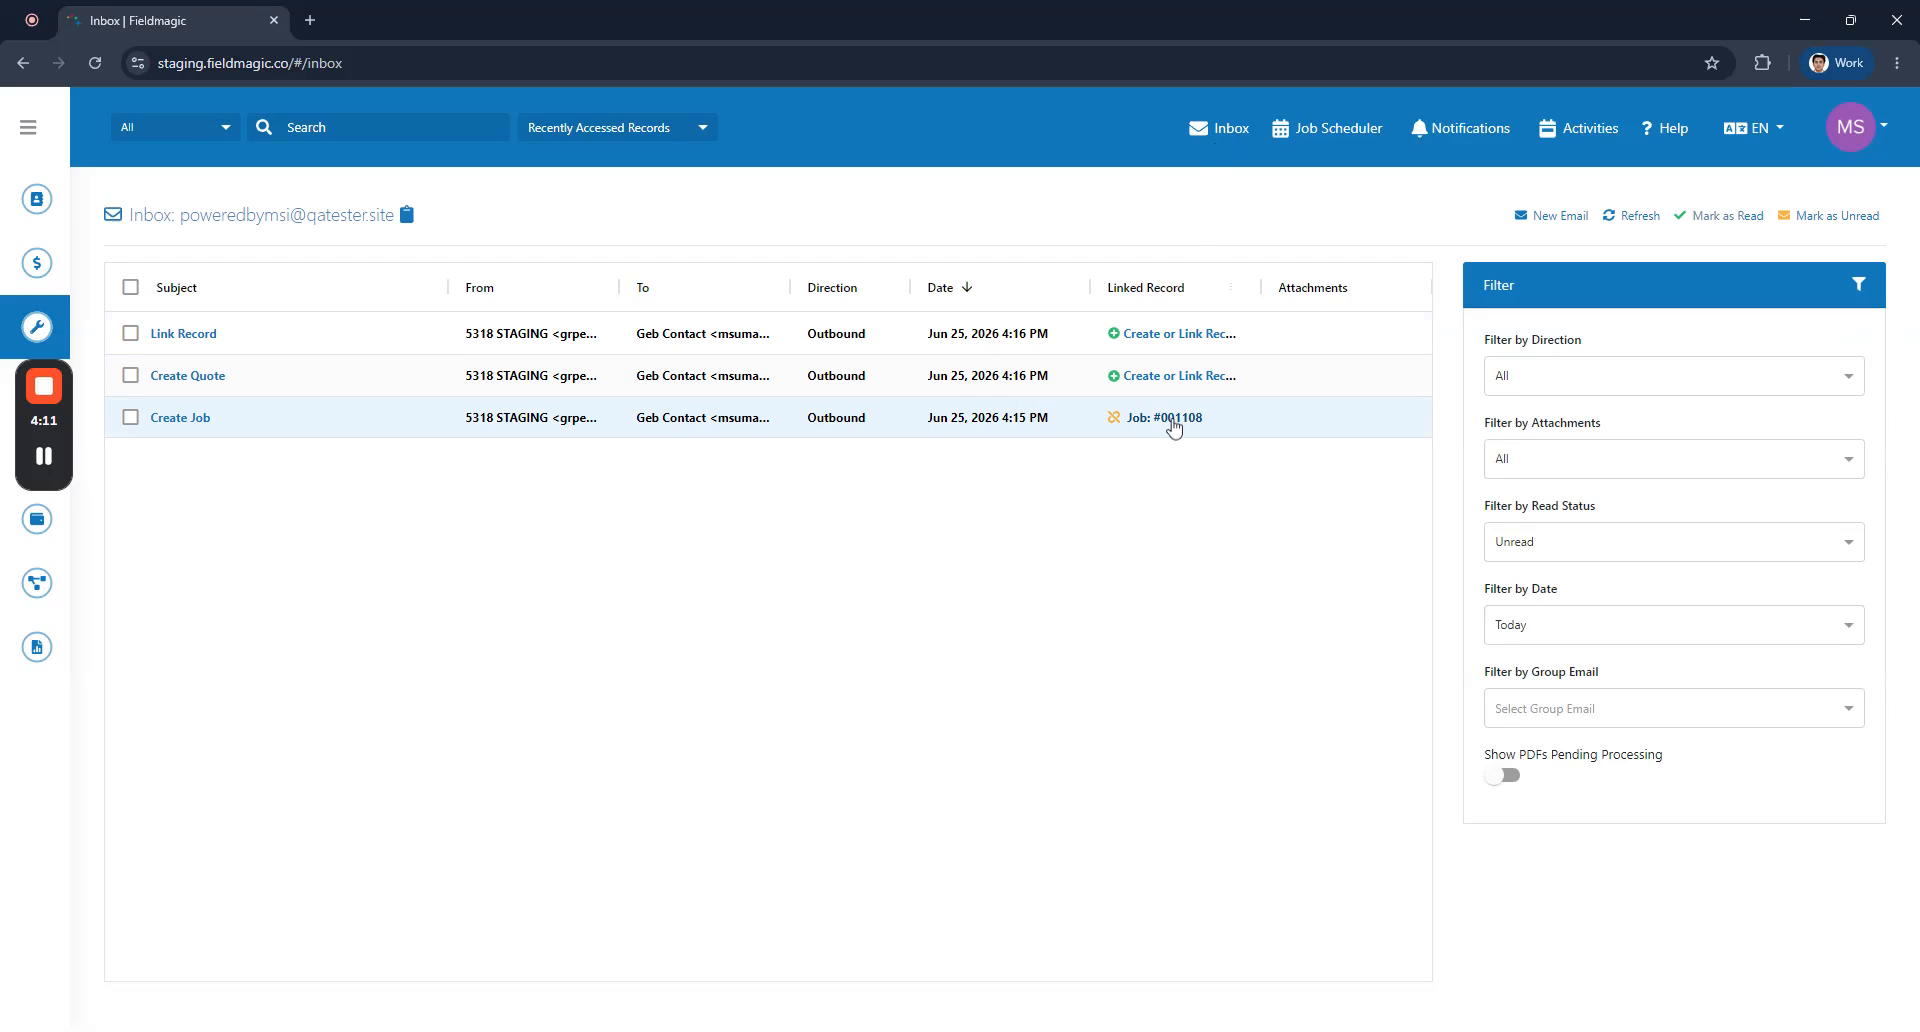Screen dimensions: 1920x1032
Task: Open Notifications in top navigation
Action: click(x=1460, y=128)
